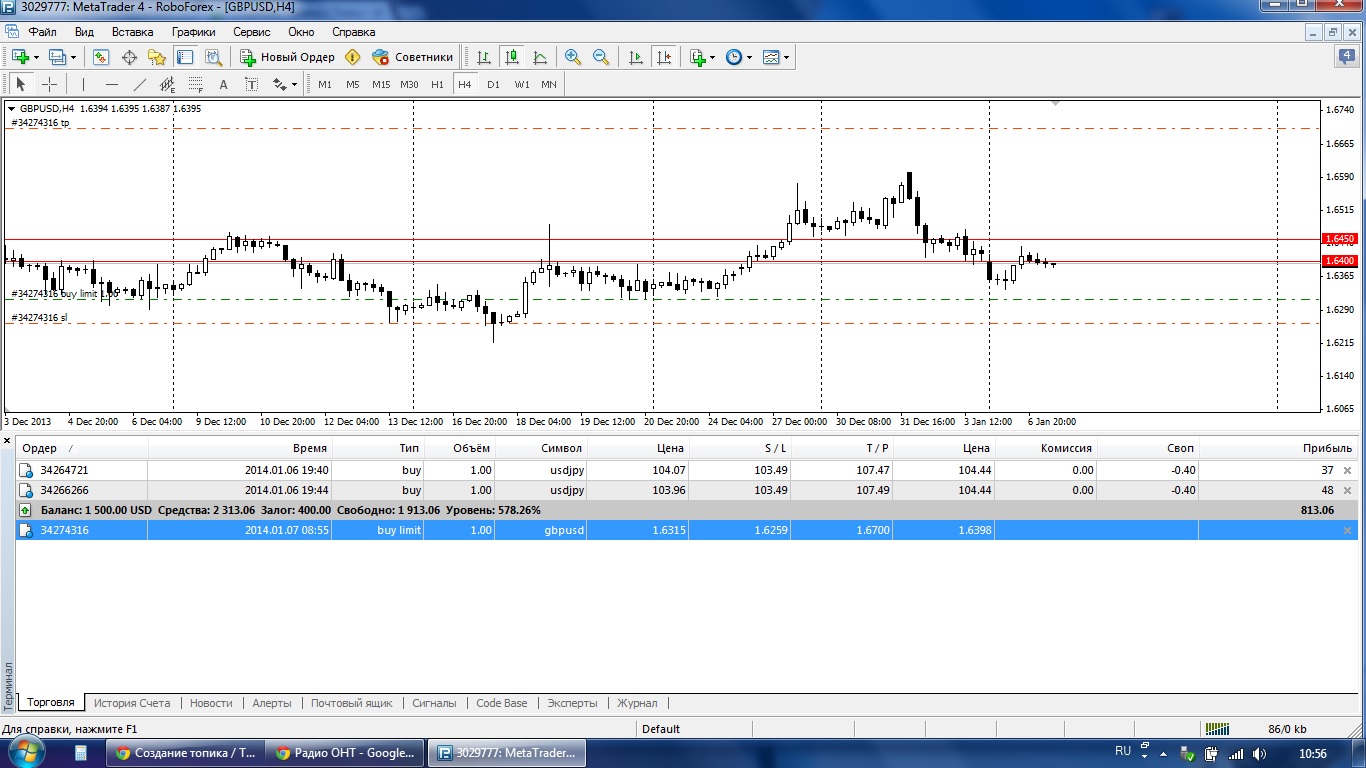This screenshot has height=768, width=1366.
Task: Select the Fibonacci retracement tool
Action: click(196, 85)
